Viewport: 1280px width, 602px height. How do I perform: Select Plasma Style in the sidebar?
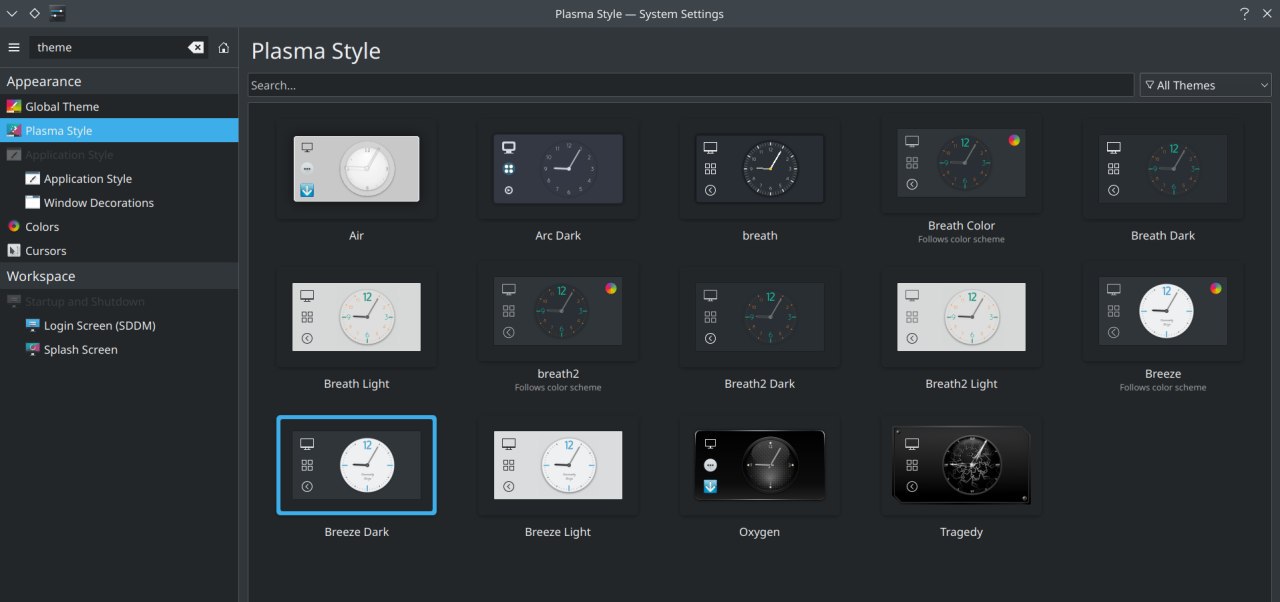pyautogui.click(x=119, y=130)
